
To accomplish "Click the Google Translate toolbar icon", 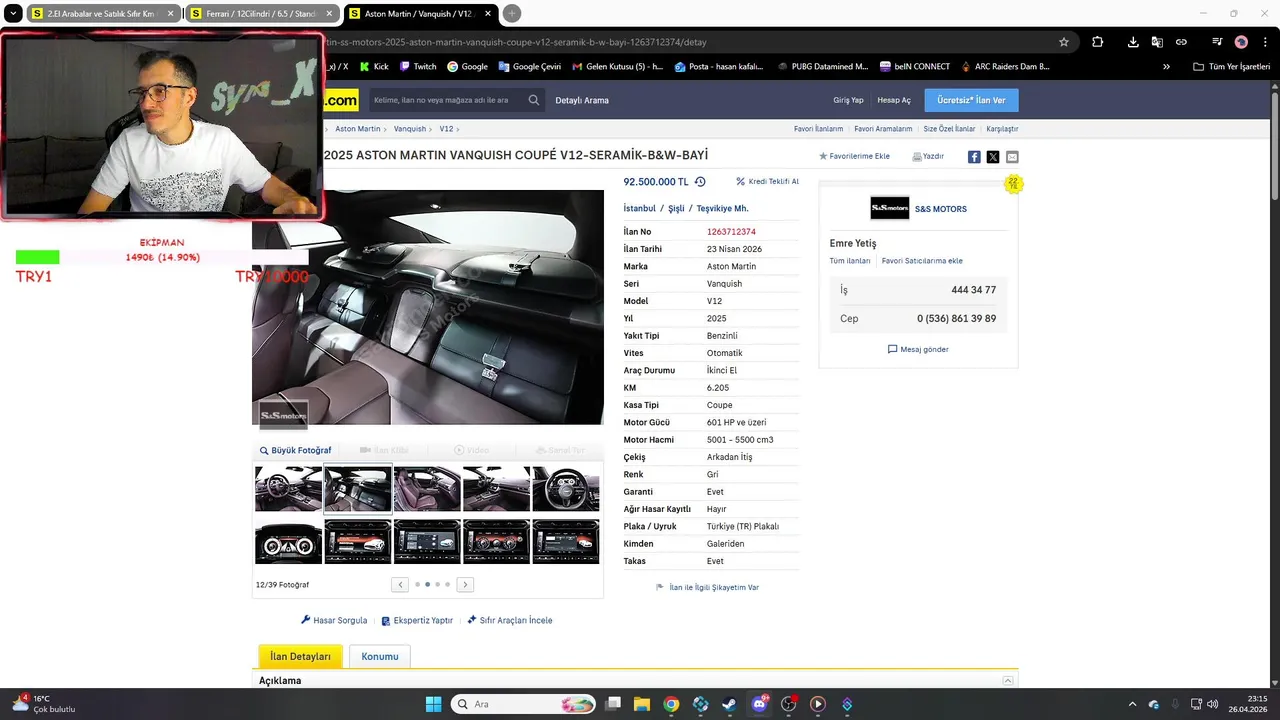I will 1157,42.
